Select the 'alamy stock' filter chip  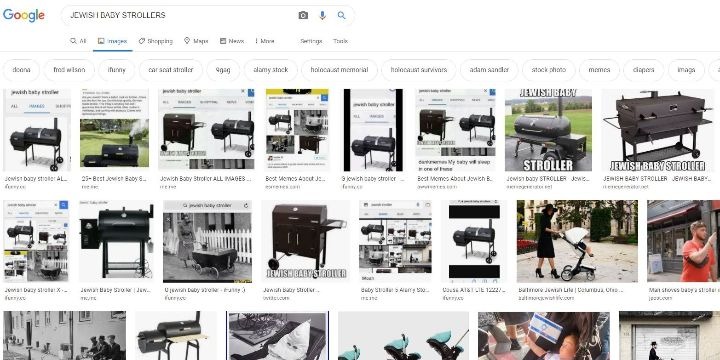pos(271,70)
